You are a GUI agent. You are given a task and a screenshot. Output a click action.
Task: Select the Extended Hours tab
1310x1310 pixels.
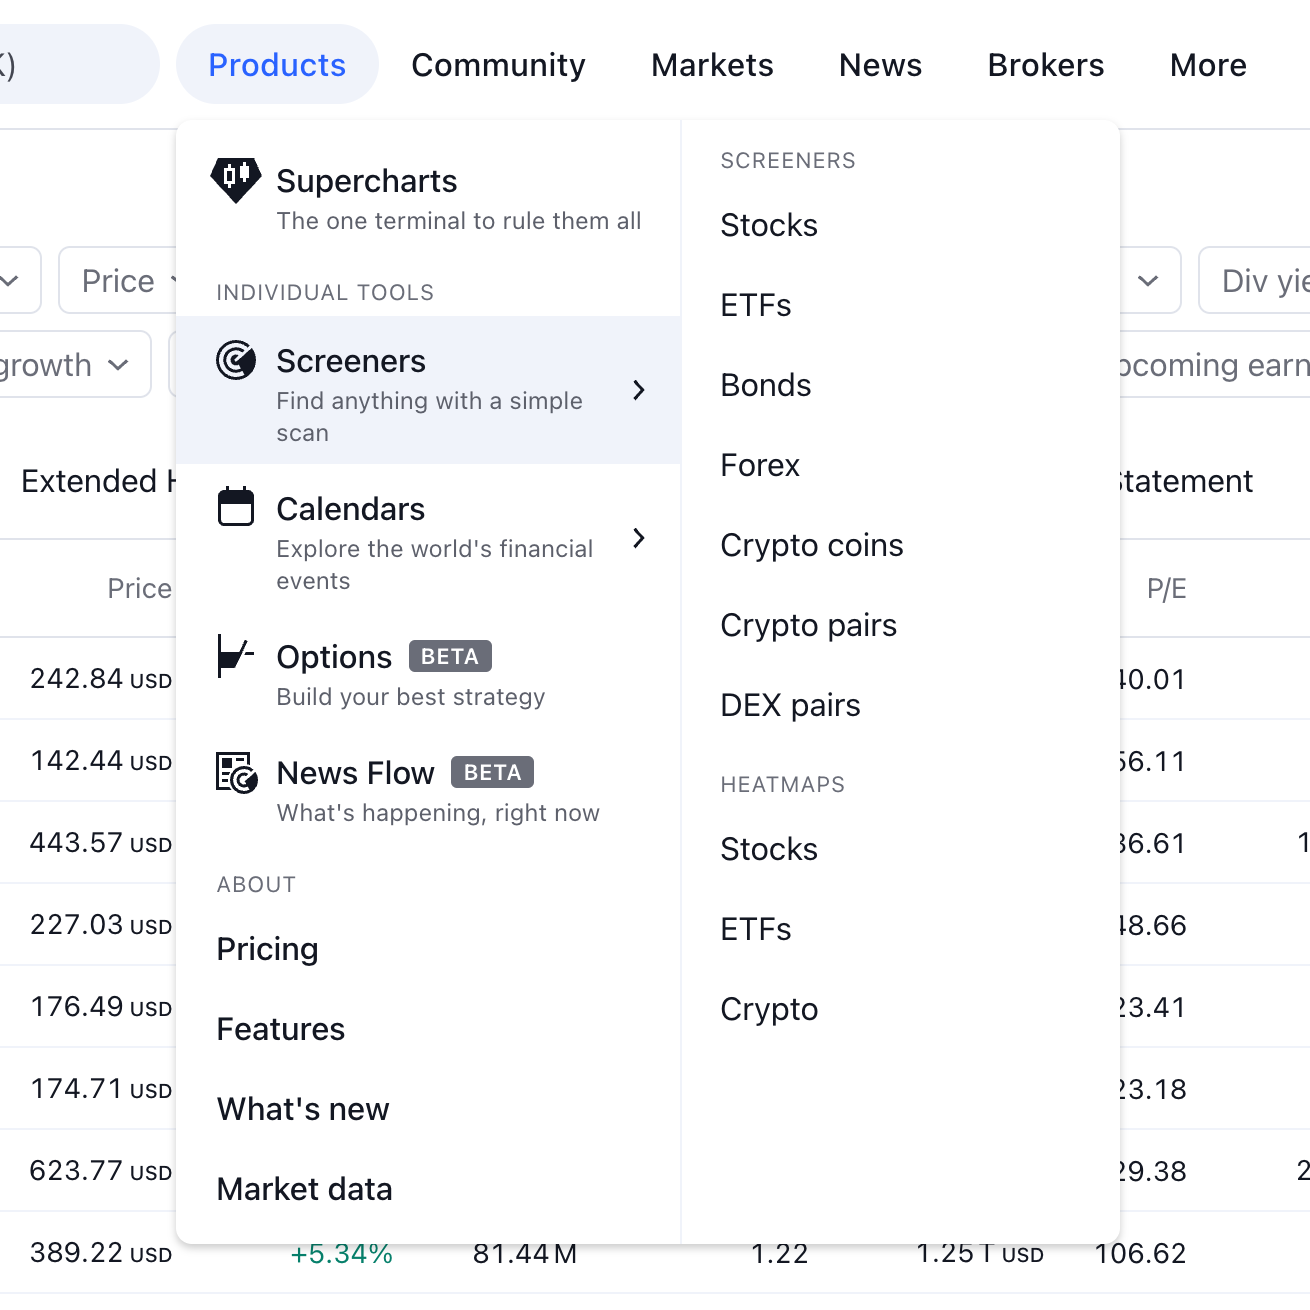98,481
